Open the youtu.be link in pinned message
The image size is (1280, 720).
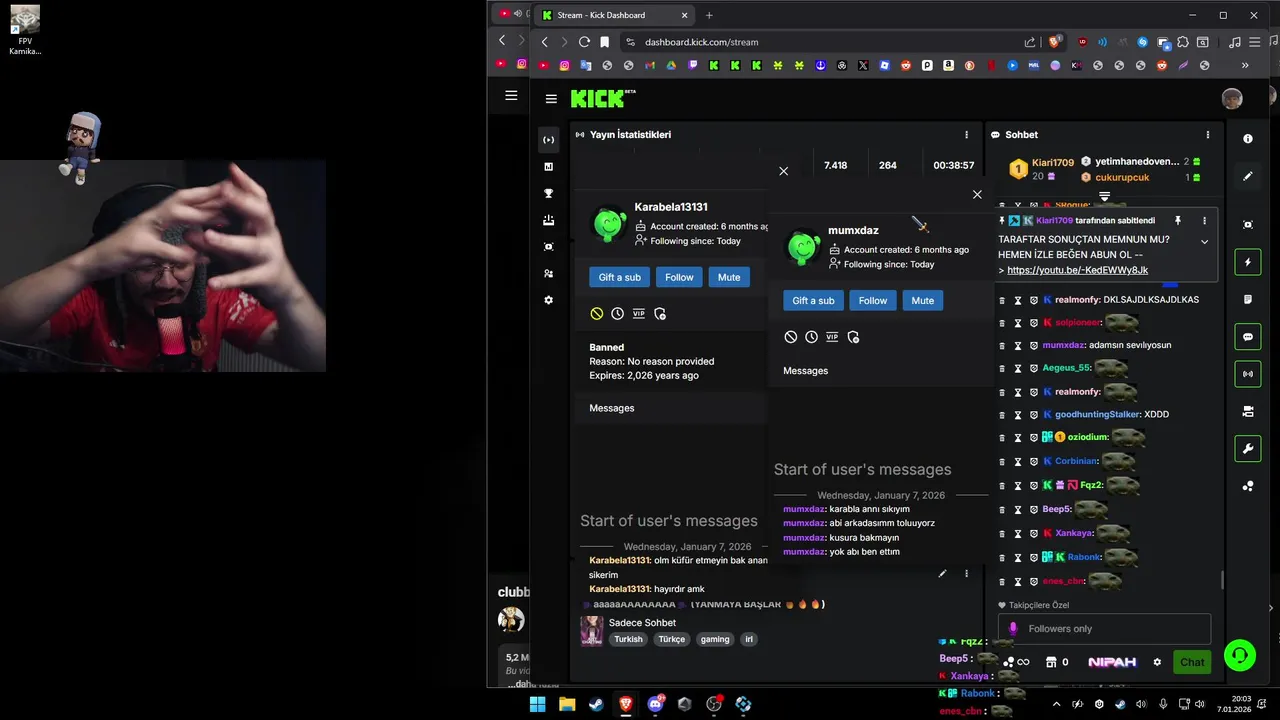point(1077,270)
